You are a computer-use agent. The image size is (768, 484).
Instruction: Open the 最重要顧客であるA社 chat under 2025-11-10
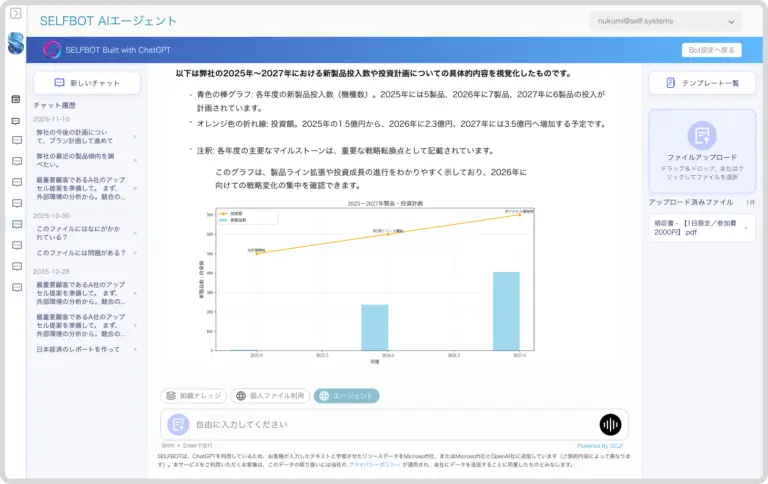click(x=81, y=188)
